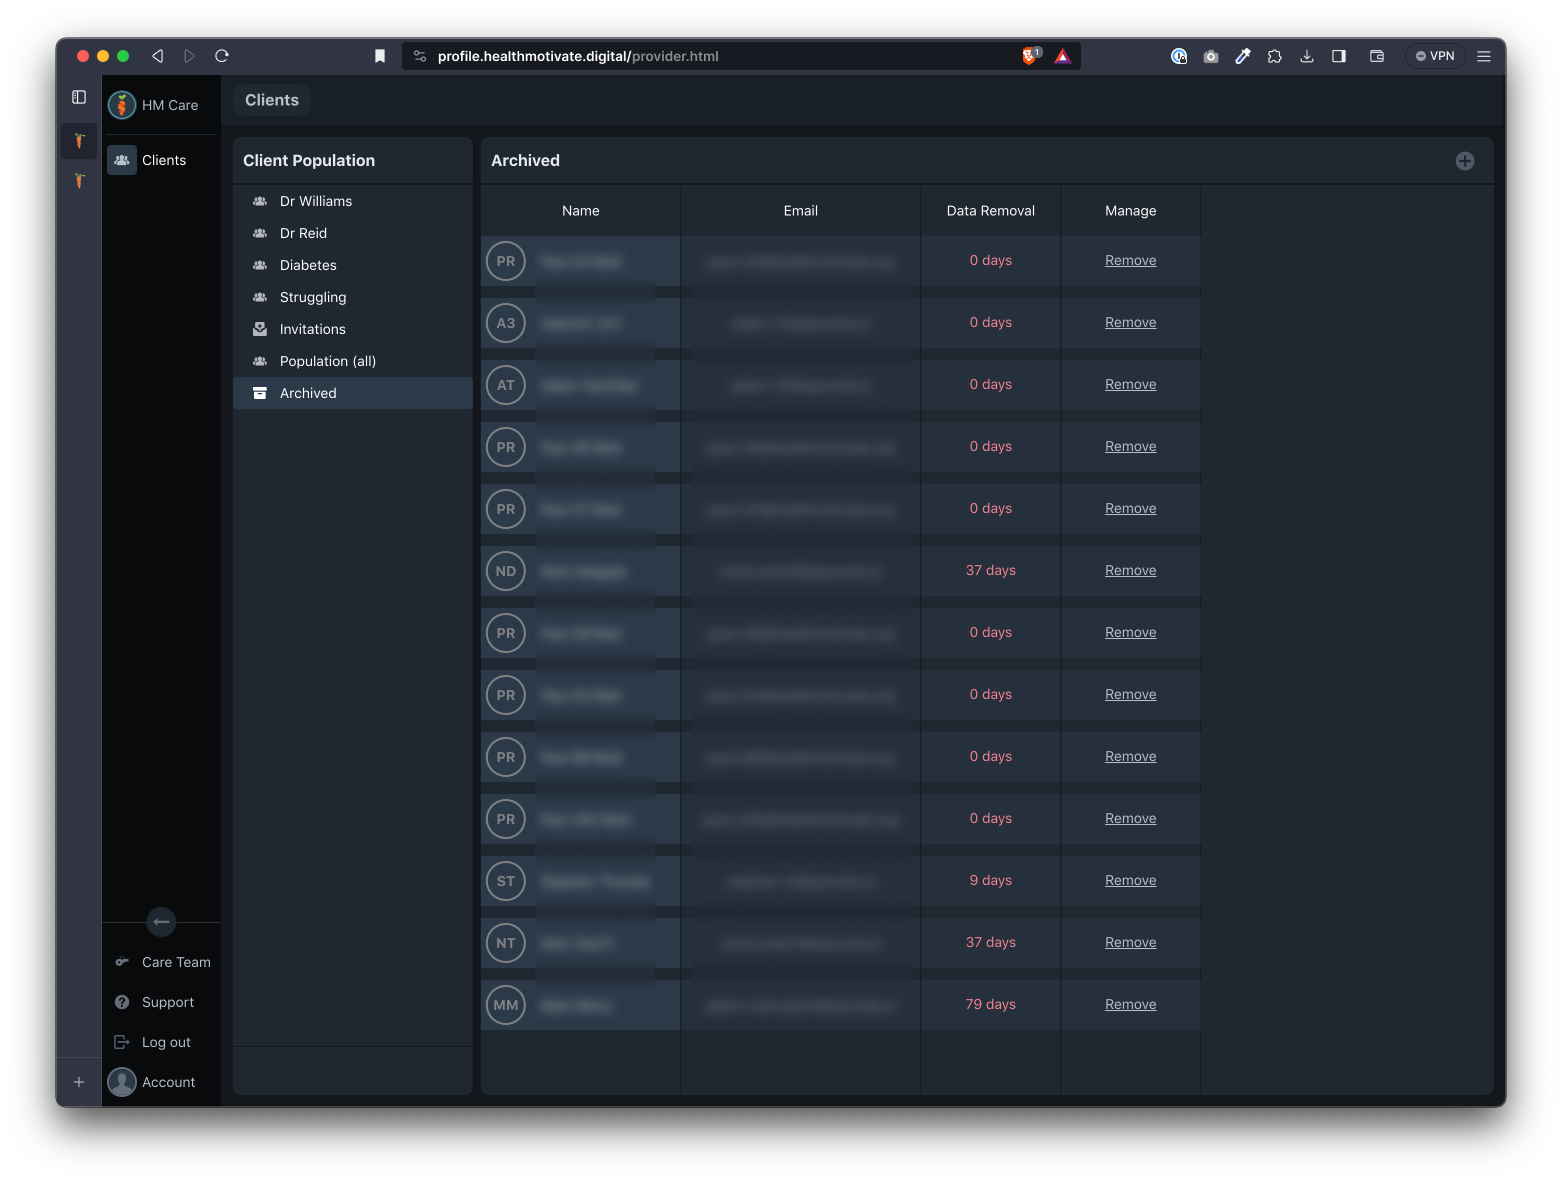
Task: Click the plus icon in Archived header
Action: click(x=1465, y=161)
